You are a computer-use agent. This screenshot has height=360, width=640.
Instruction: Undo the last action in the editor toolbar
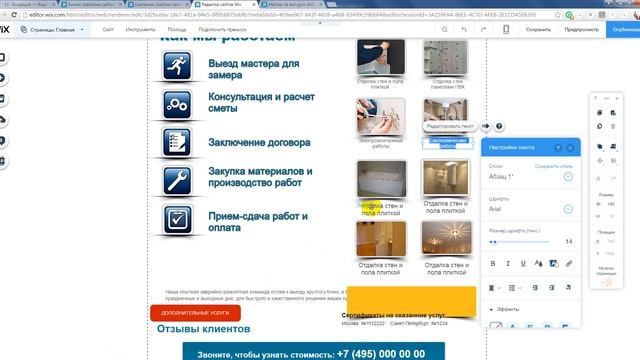pos(464,29)
